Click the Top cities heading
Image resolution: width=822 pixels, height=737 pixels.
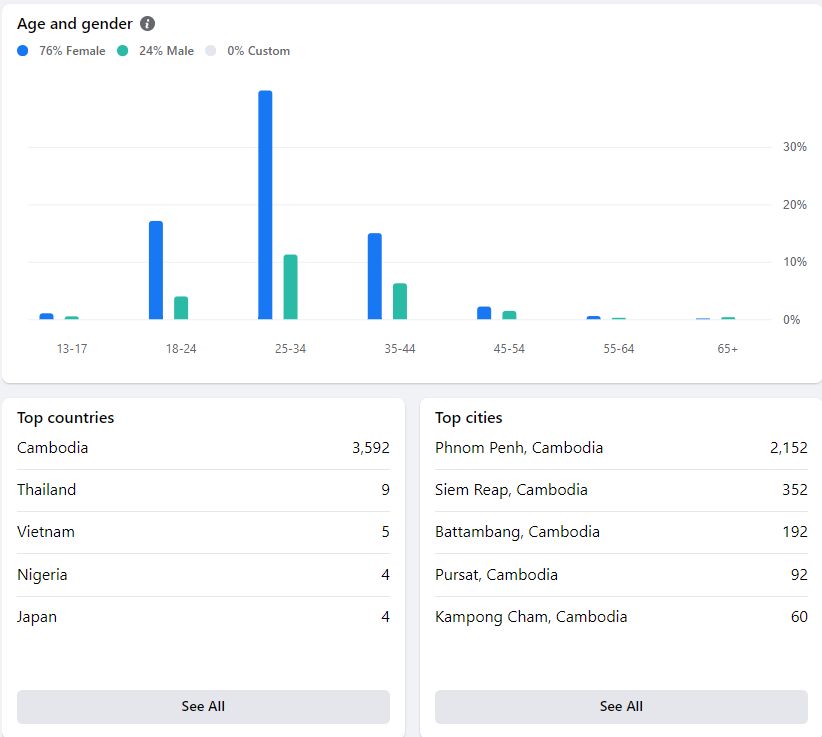coord(469,418)
